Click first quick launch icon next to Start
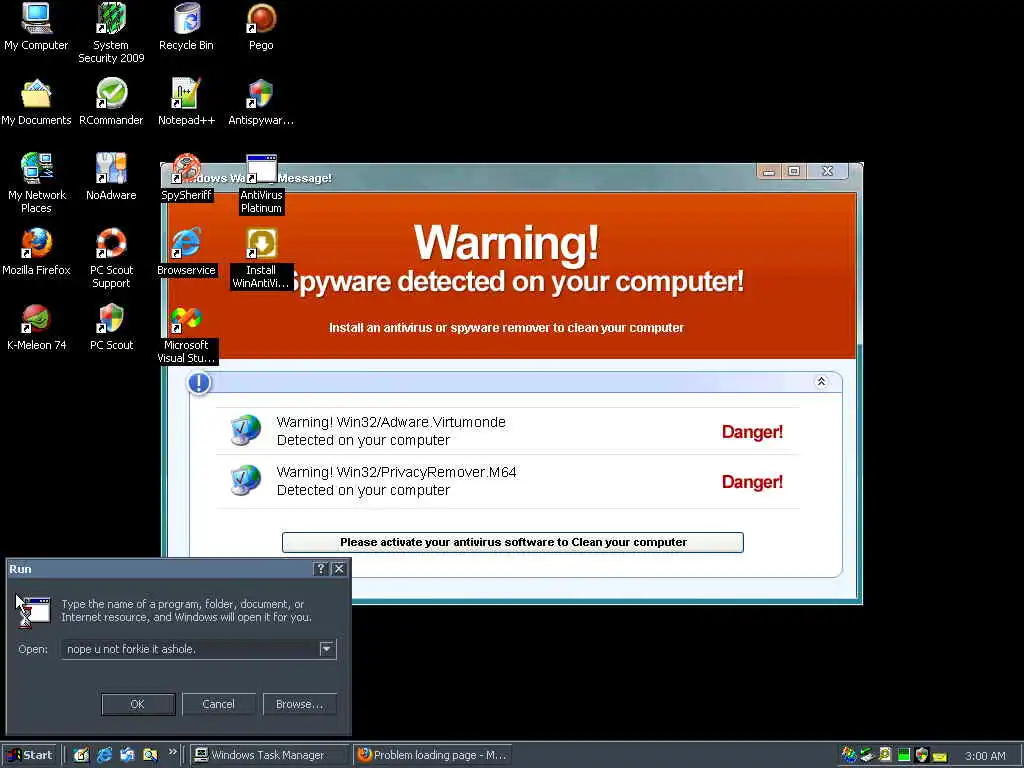Viewport: 1024px width, 768px height. (81, 755)
